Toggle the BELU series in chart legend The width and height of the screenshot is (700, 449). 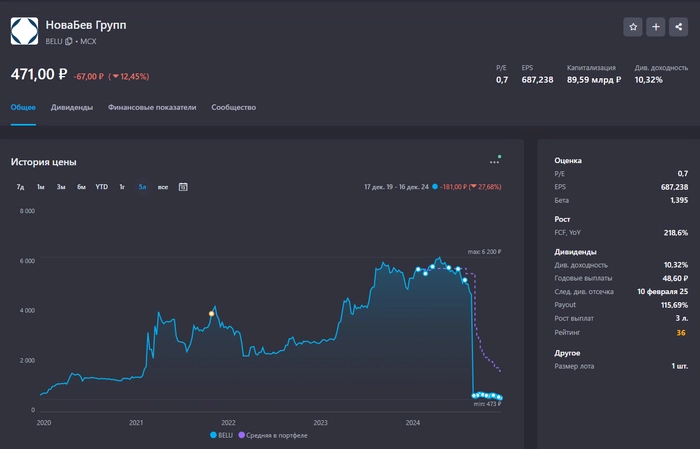click(220, 436)
